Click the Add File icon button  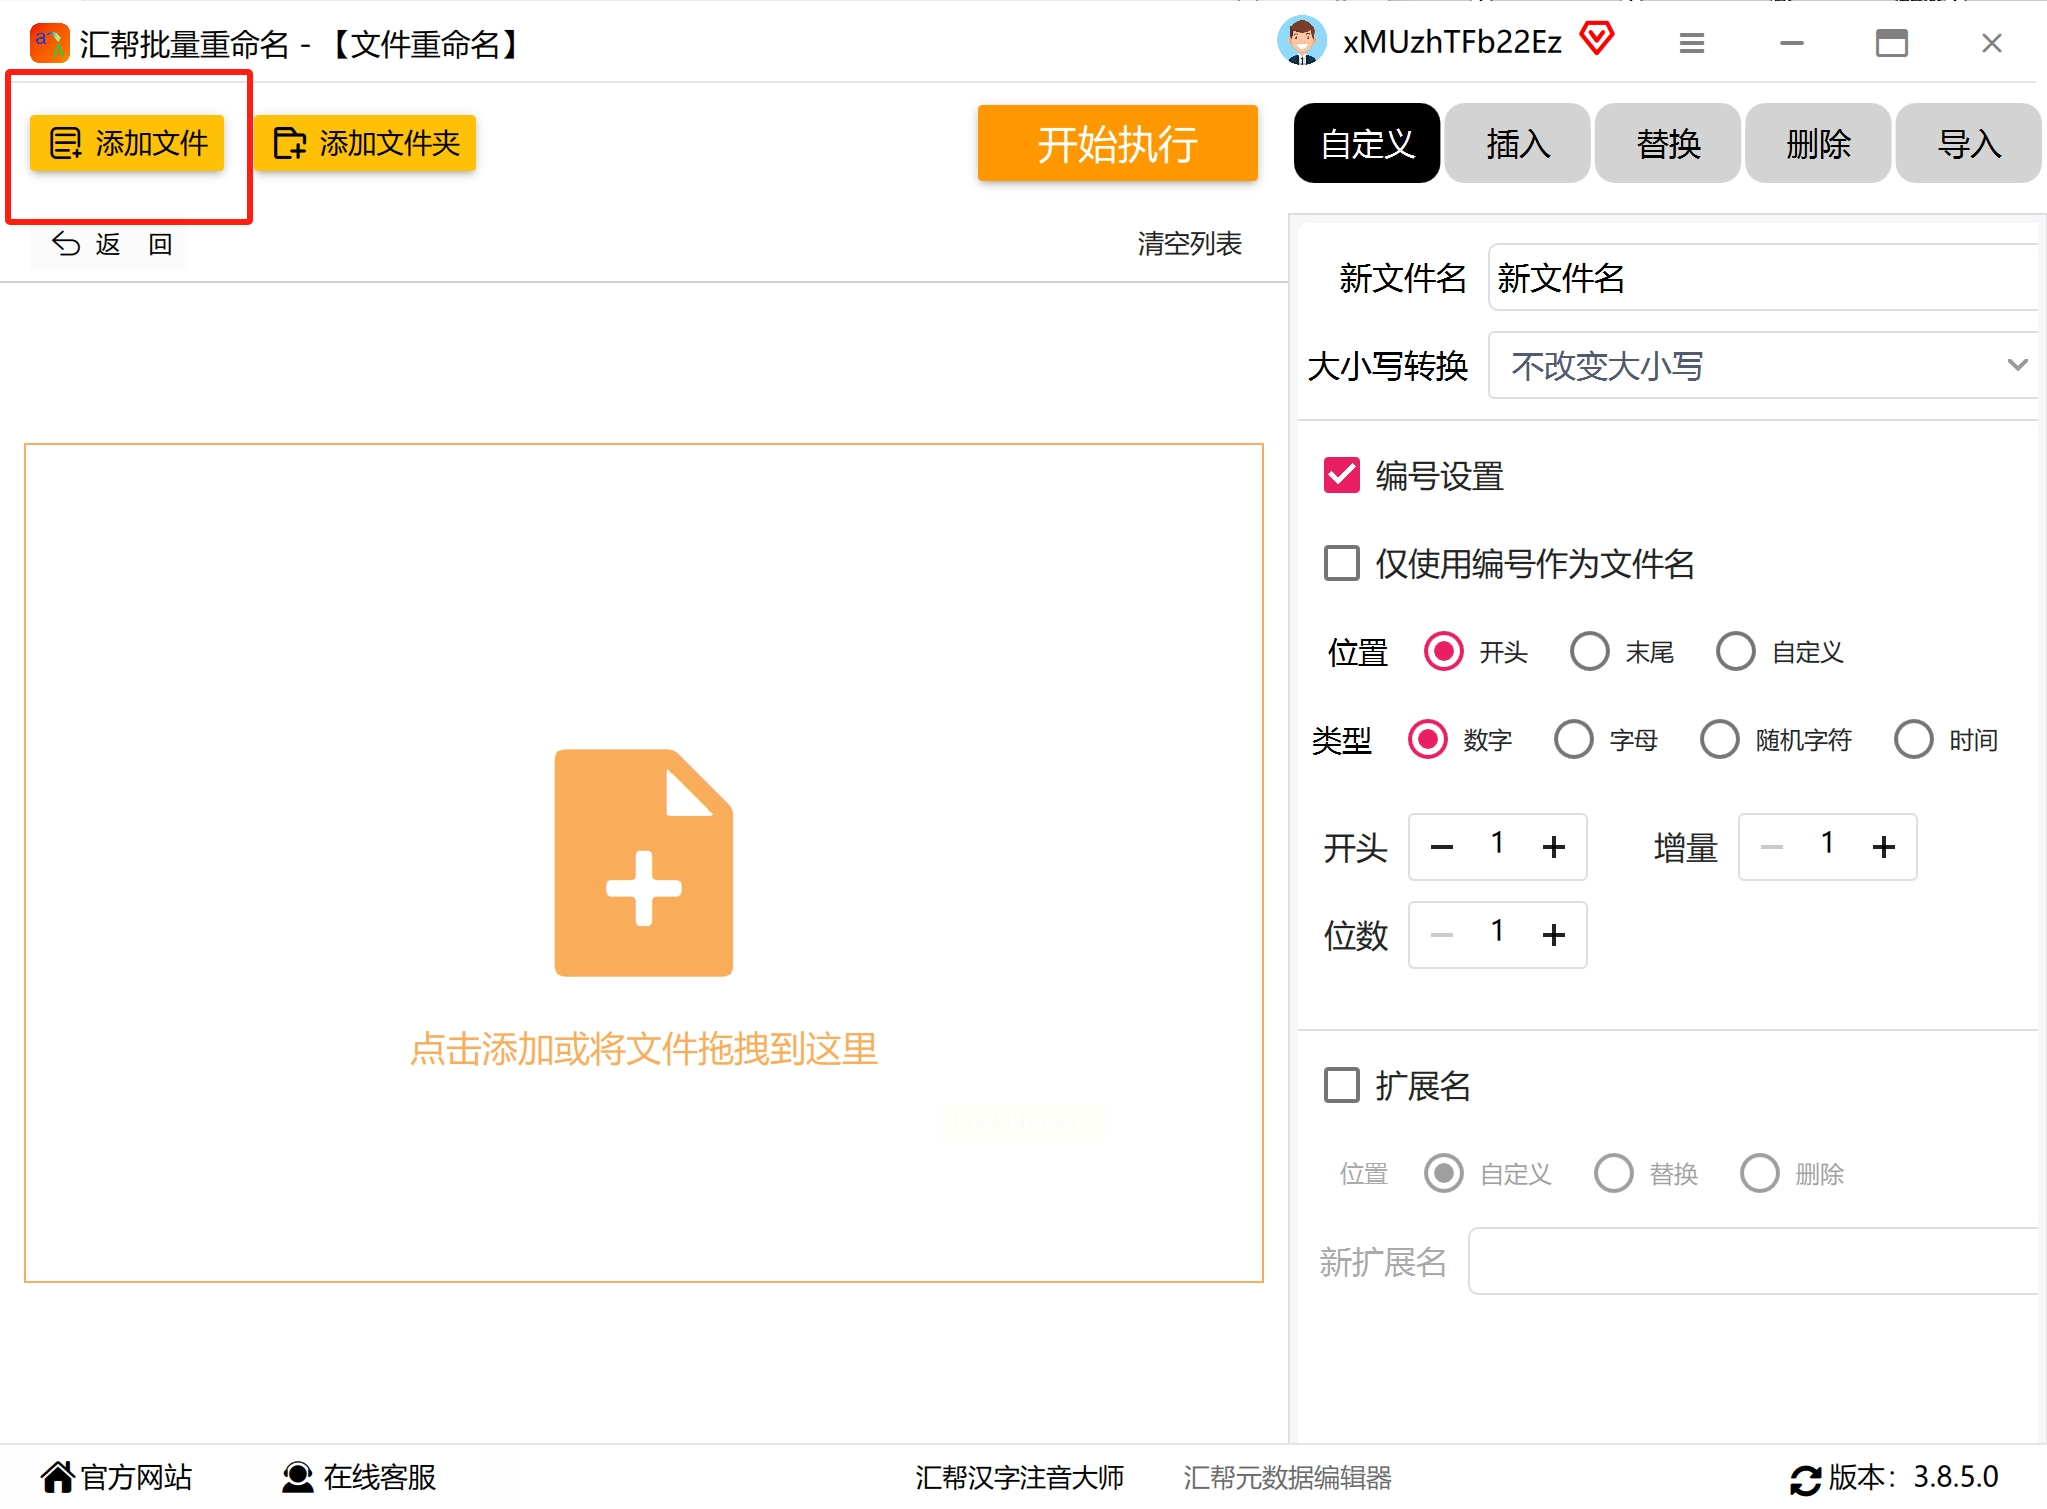pos(126,144)
